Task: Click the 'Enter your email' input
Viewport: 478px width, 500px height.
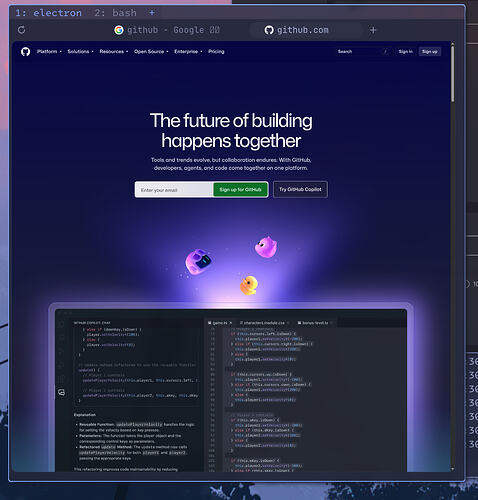Action: [x=174, y=190]
